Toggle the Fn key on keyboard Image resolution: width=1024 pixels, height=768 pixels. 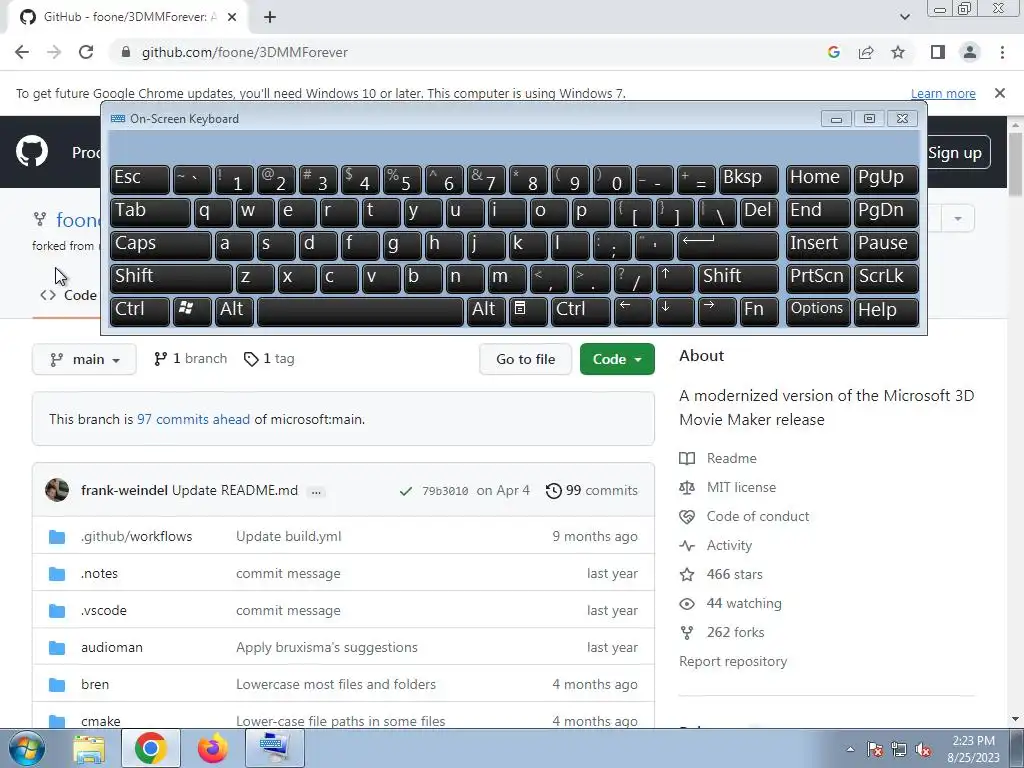[759, 310]
